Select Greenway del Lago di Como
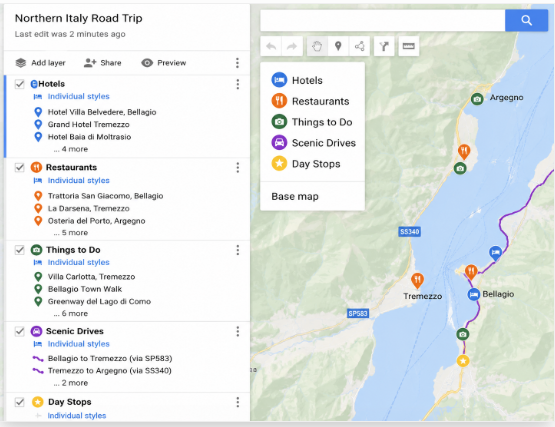 click(99, 302)
